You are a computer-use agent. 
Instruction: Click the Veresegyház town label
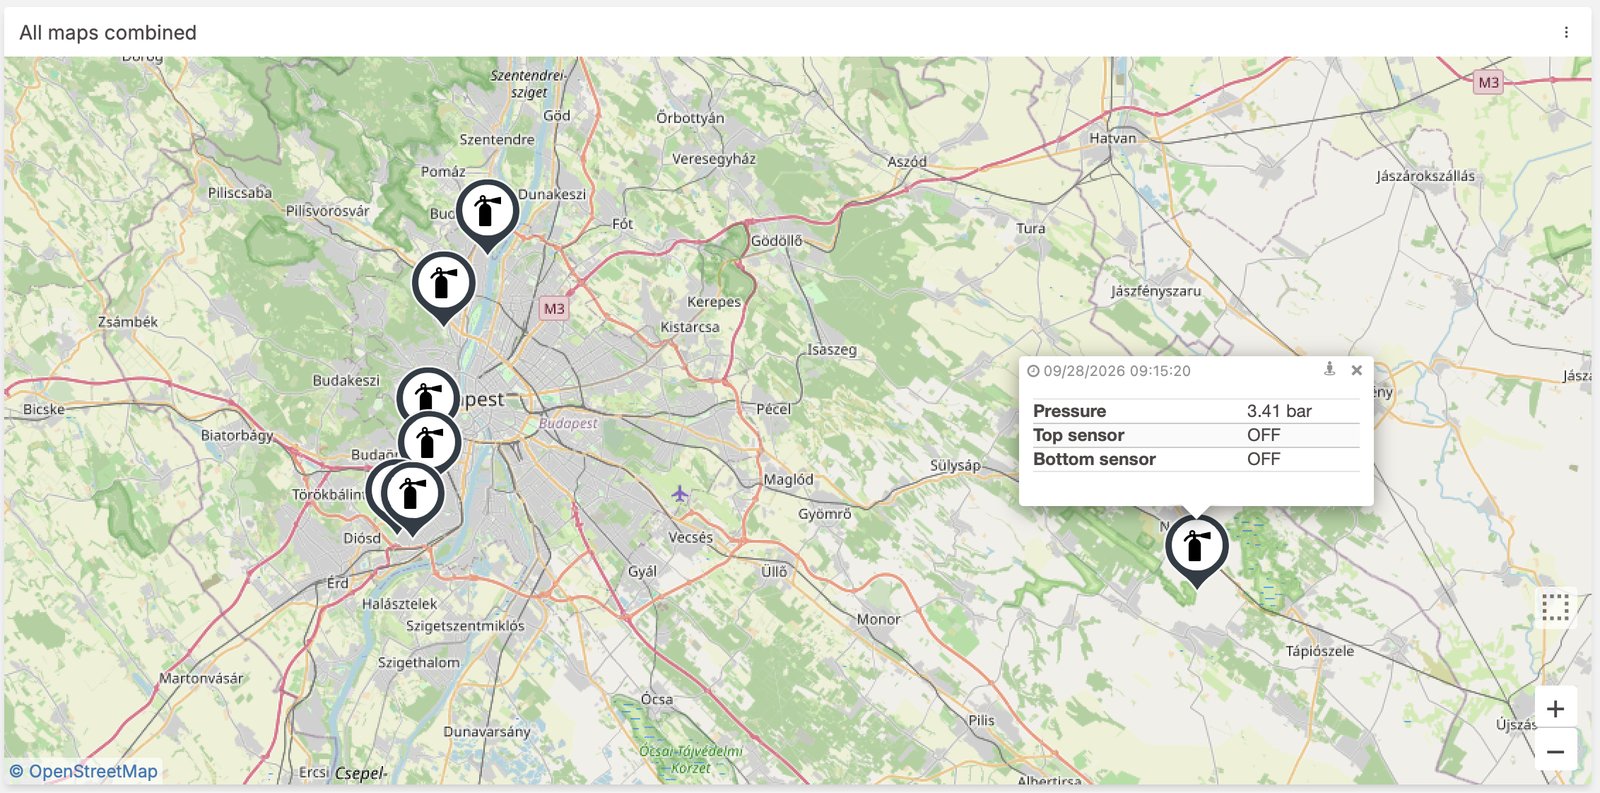tap(714, 158)
